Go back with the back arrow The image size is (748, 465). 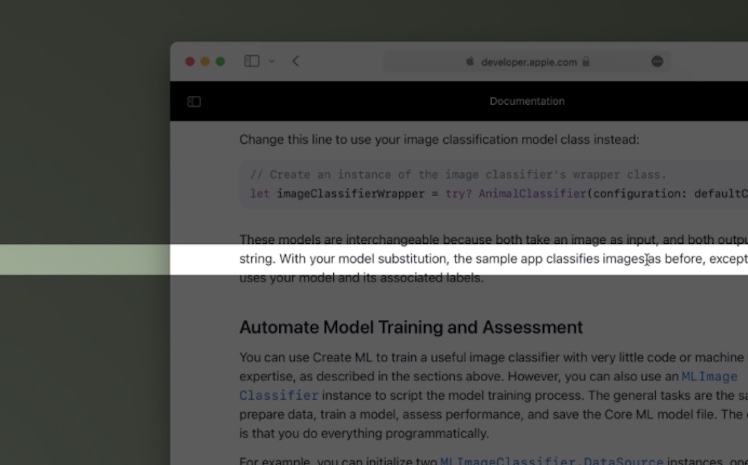[x=296, y=61]
